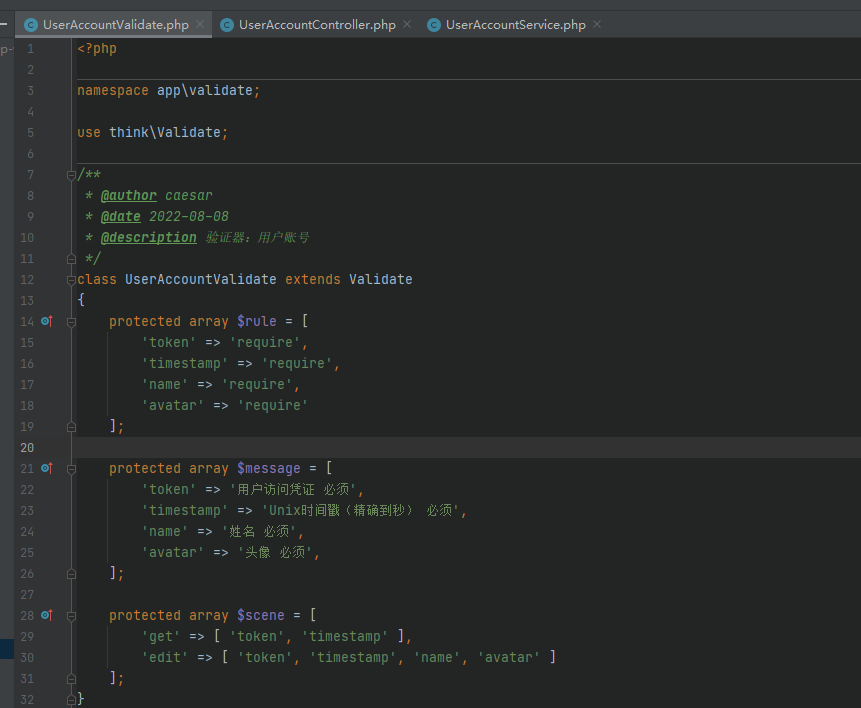Switch to the UserAccountService.php tab
Screen dimensions: 861x708
tap(516, 25)
